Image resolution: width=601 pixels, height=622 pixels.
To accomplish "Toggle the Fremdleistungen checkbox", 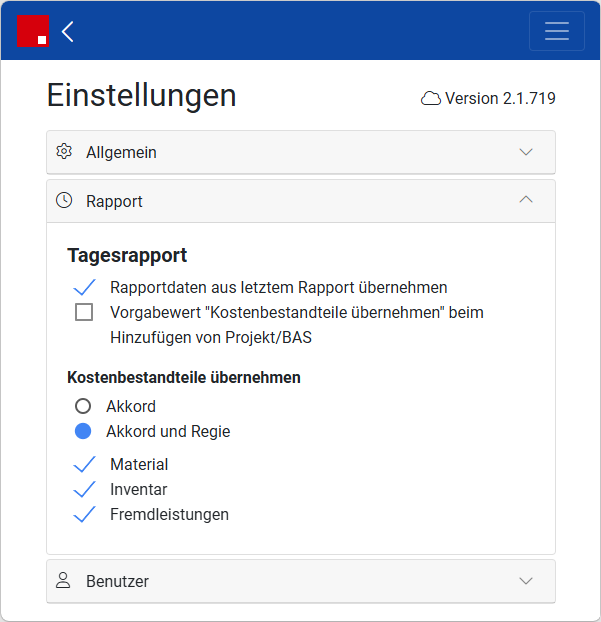I will 84,514.
